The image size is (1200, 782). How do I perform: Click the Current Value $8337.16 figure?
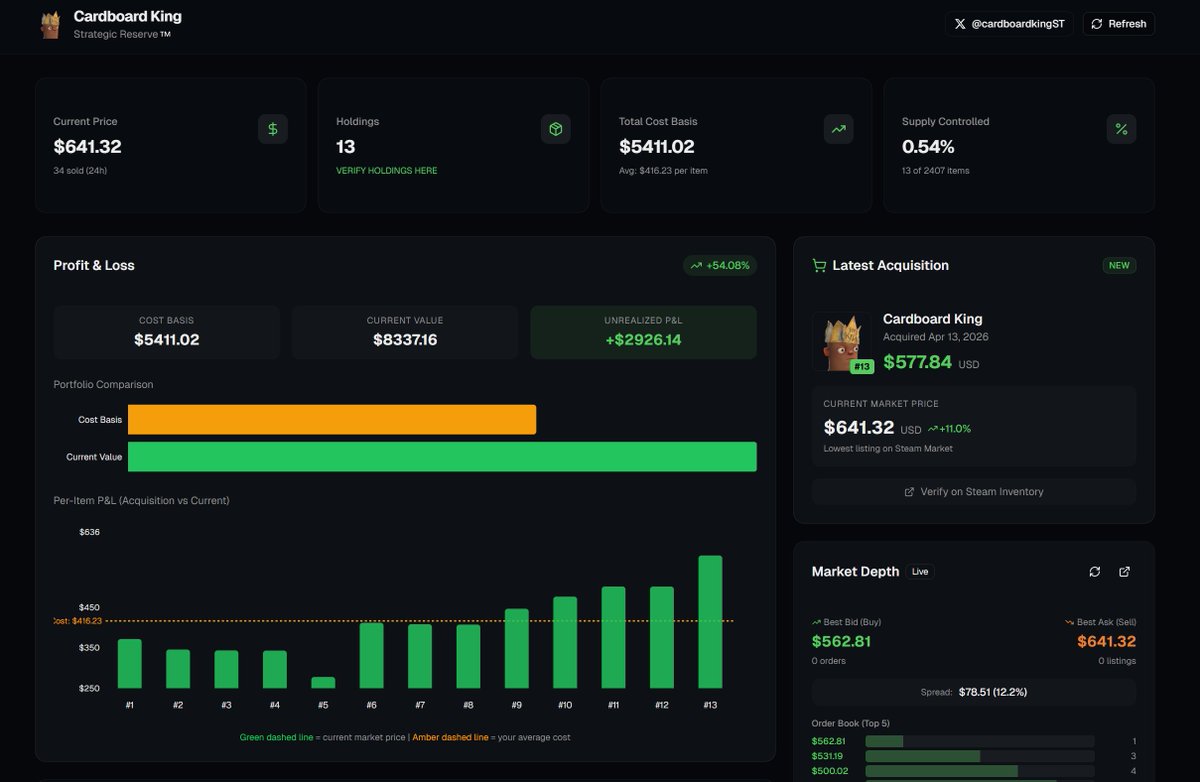[405, 340]
